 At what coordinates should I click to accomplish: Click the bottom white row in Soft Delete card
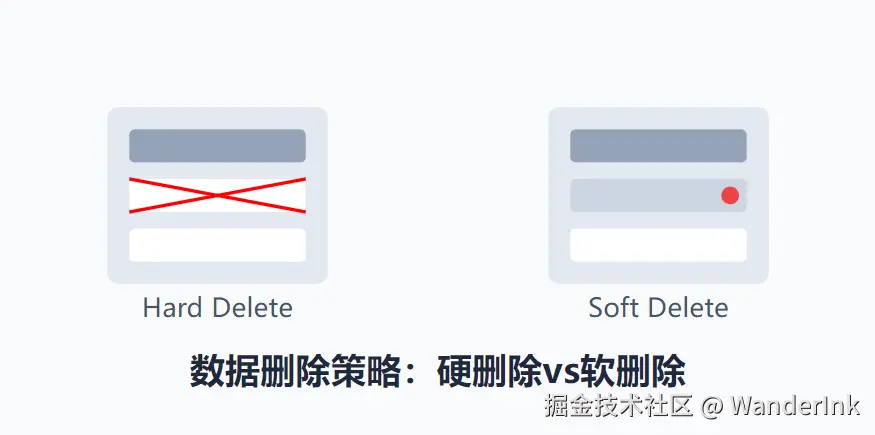point(658,245)
